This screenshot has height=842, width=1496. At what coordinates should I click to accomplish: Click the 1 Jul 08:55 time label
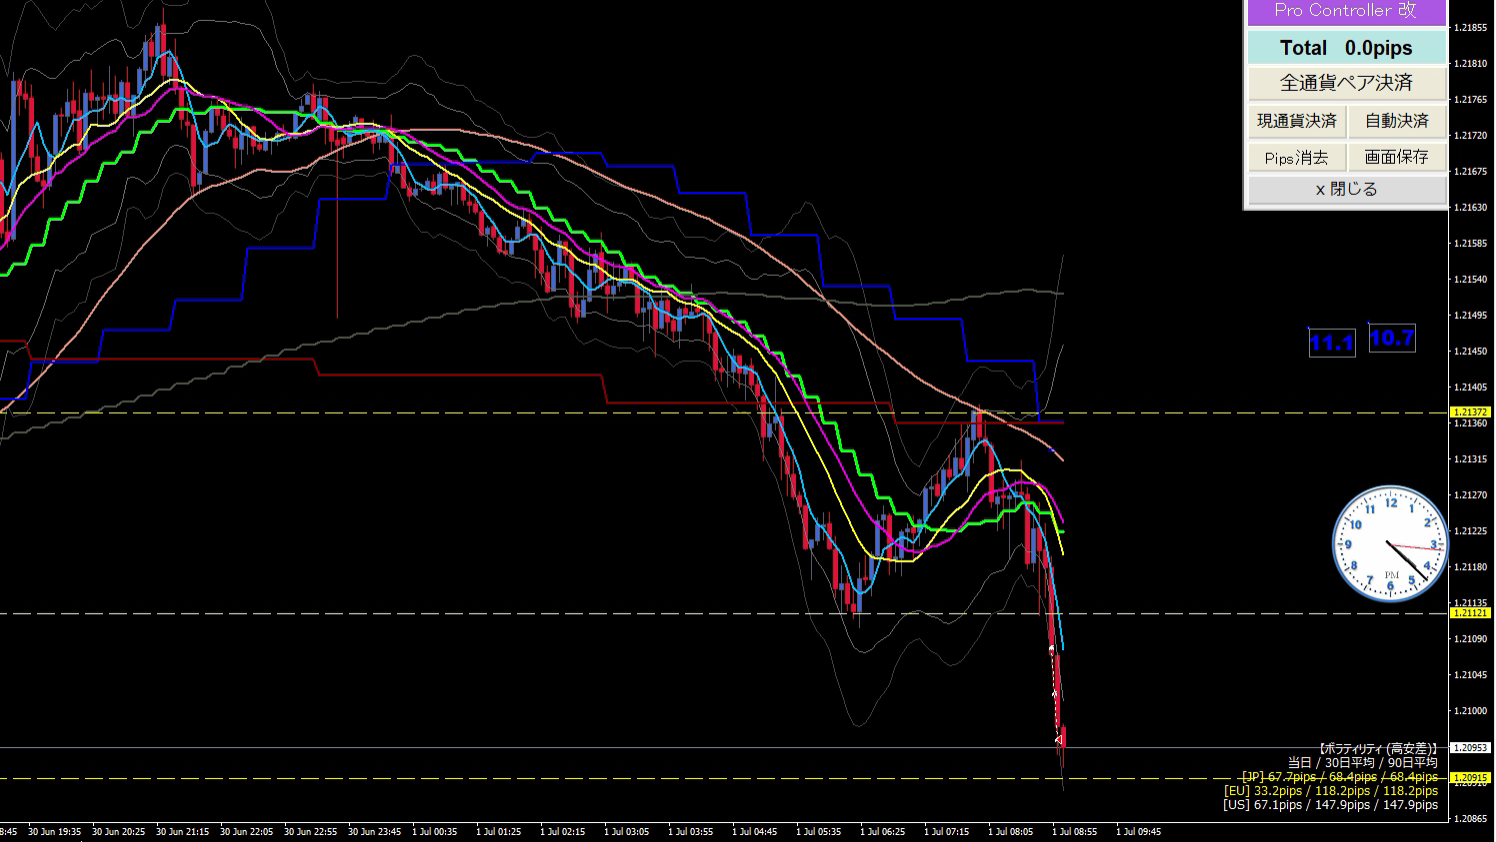pyautogui.click(x=1074, y=832)
